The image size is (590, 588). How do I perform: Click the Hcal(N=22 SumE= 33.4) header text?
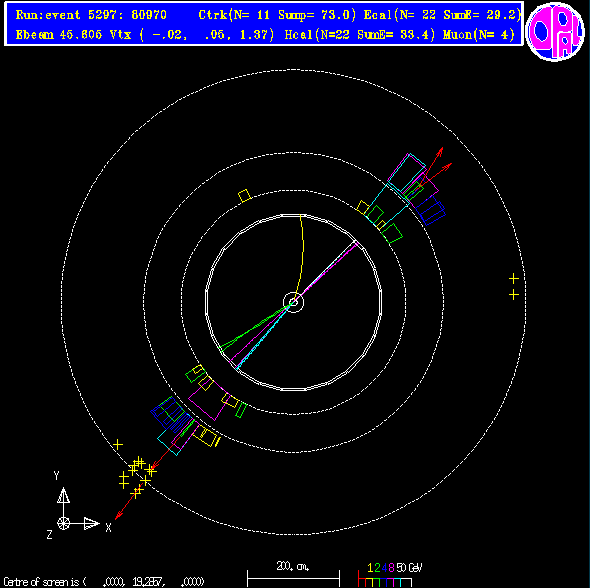360,35
